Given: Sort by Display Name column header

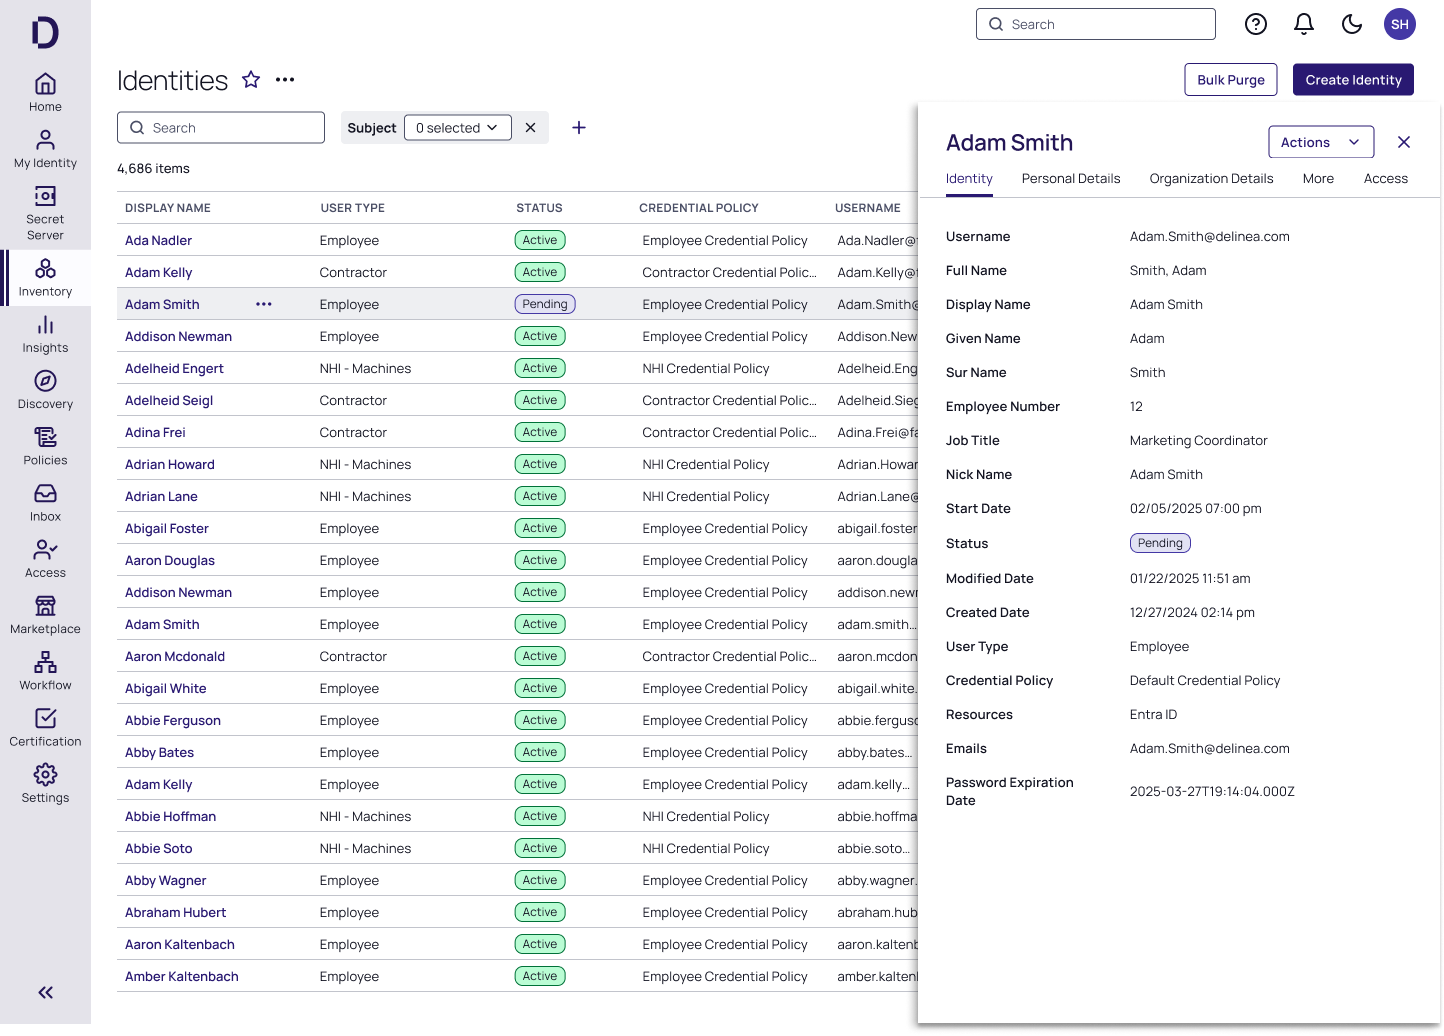Looking at the screenshot, I should pyautogui.click(x=168, y=208).
